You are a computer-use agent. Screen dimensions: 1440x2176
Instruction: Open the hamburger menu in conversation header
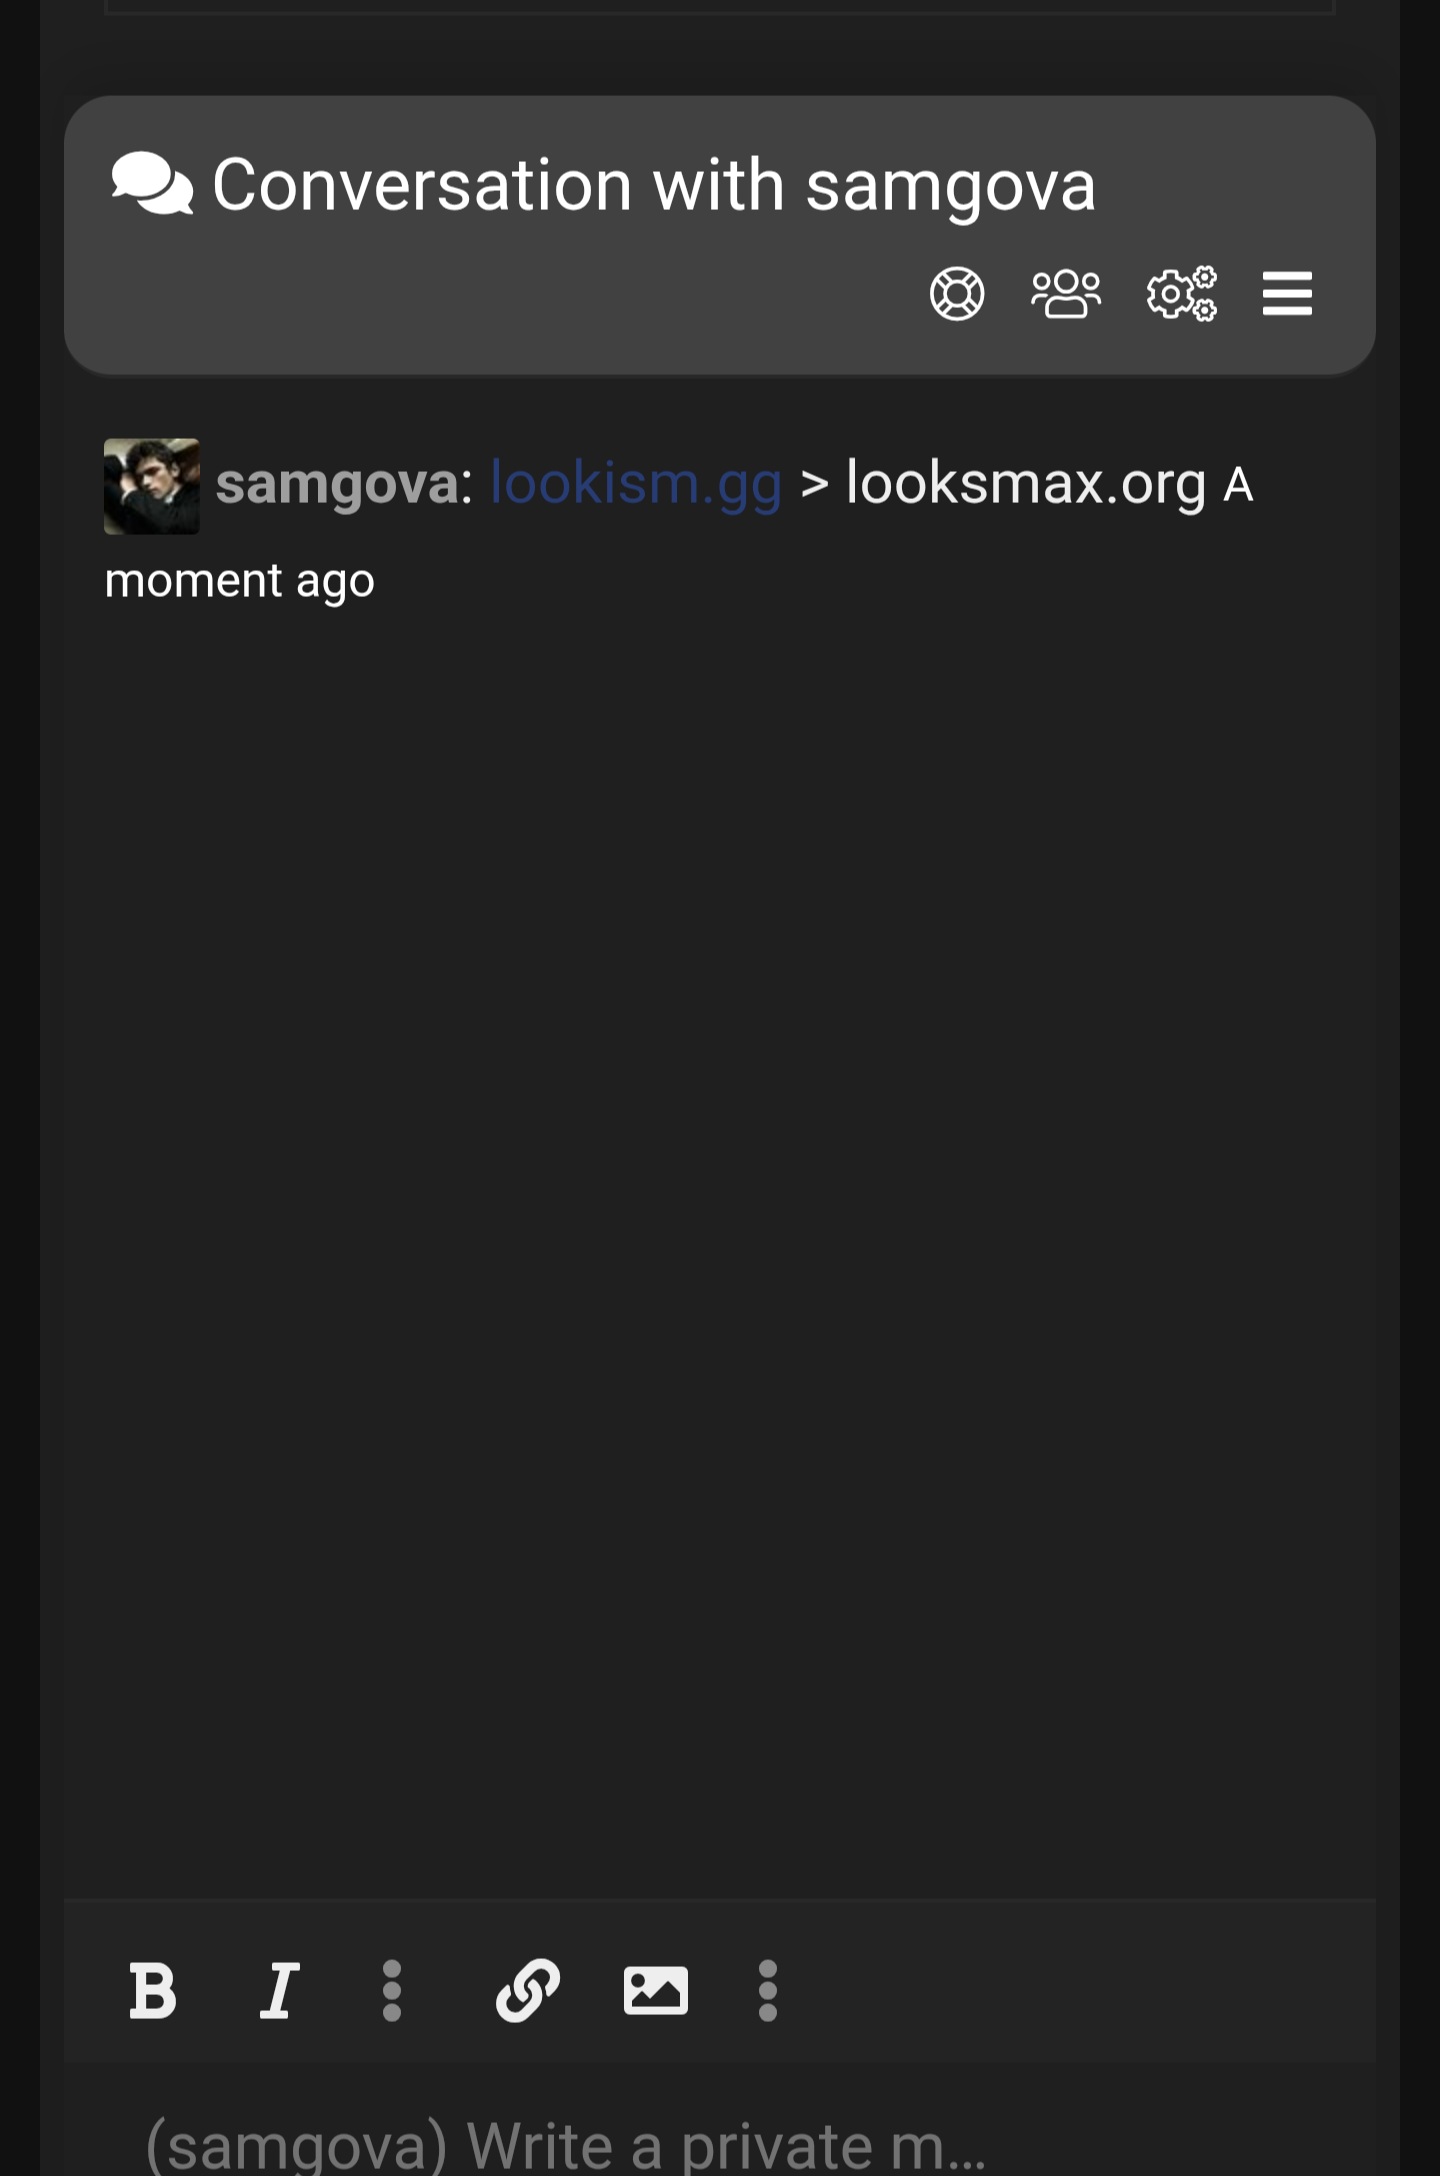1287,294
